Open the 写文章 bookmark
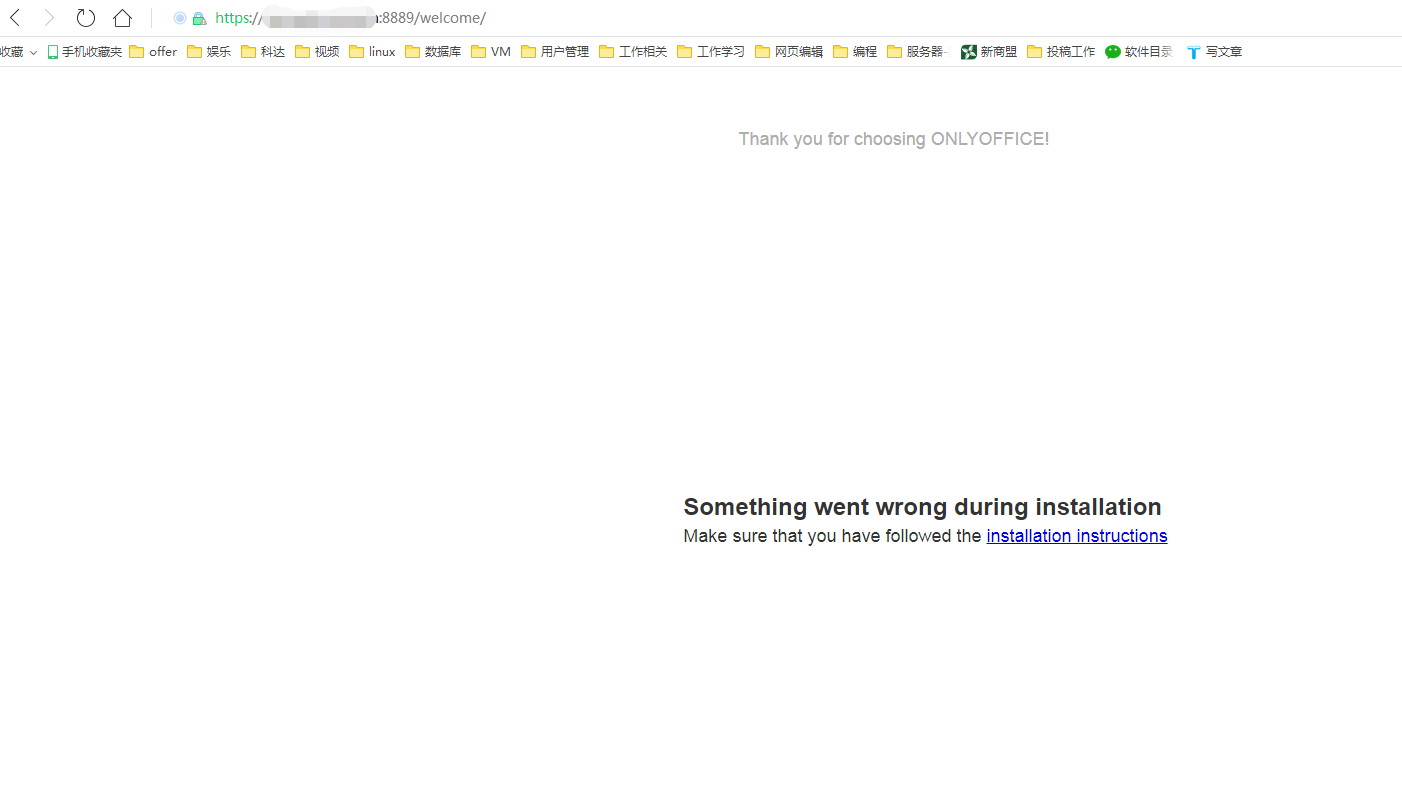This screenshot has height=795, width=1402. pyautogui.click(x=1214, y=52)
